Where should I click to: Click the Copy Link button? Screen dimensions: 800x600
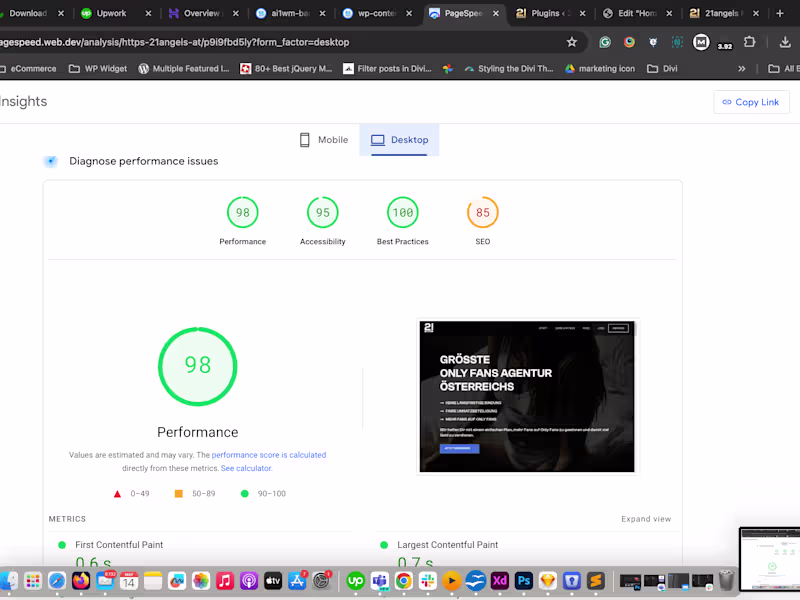[x=751, y=101]
